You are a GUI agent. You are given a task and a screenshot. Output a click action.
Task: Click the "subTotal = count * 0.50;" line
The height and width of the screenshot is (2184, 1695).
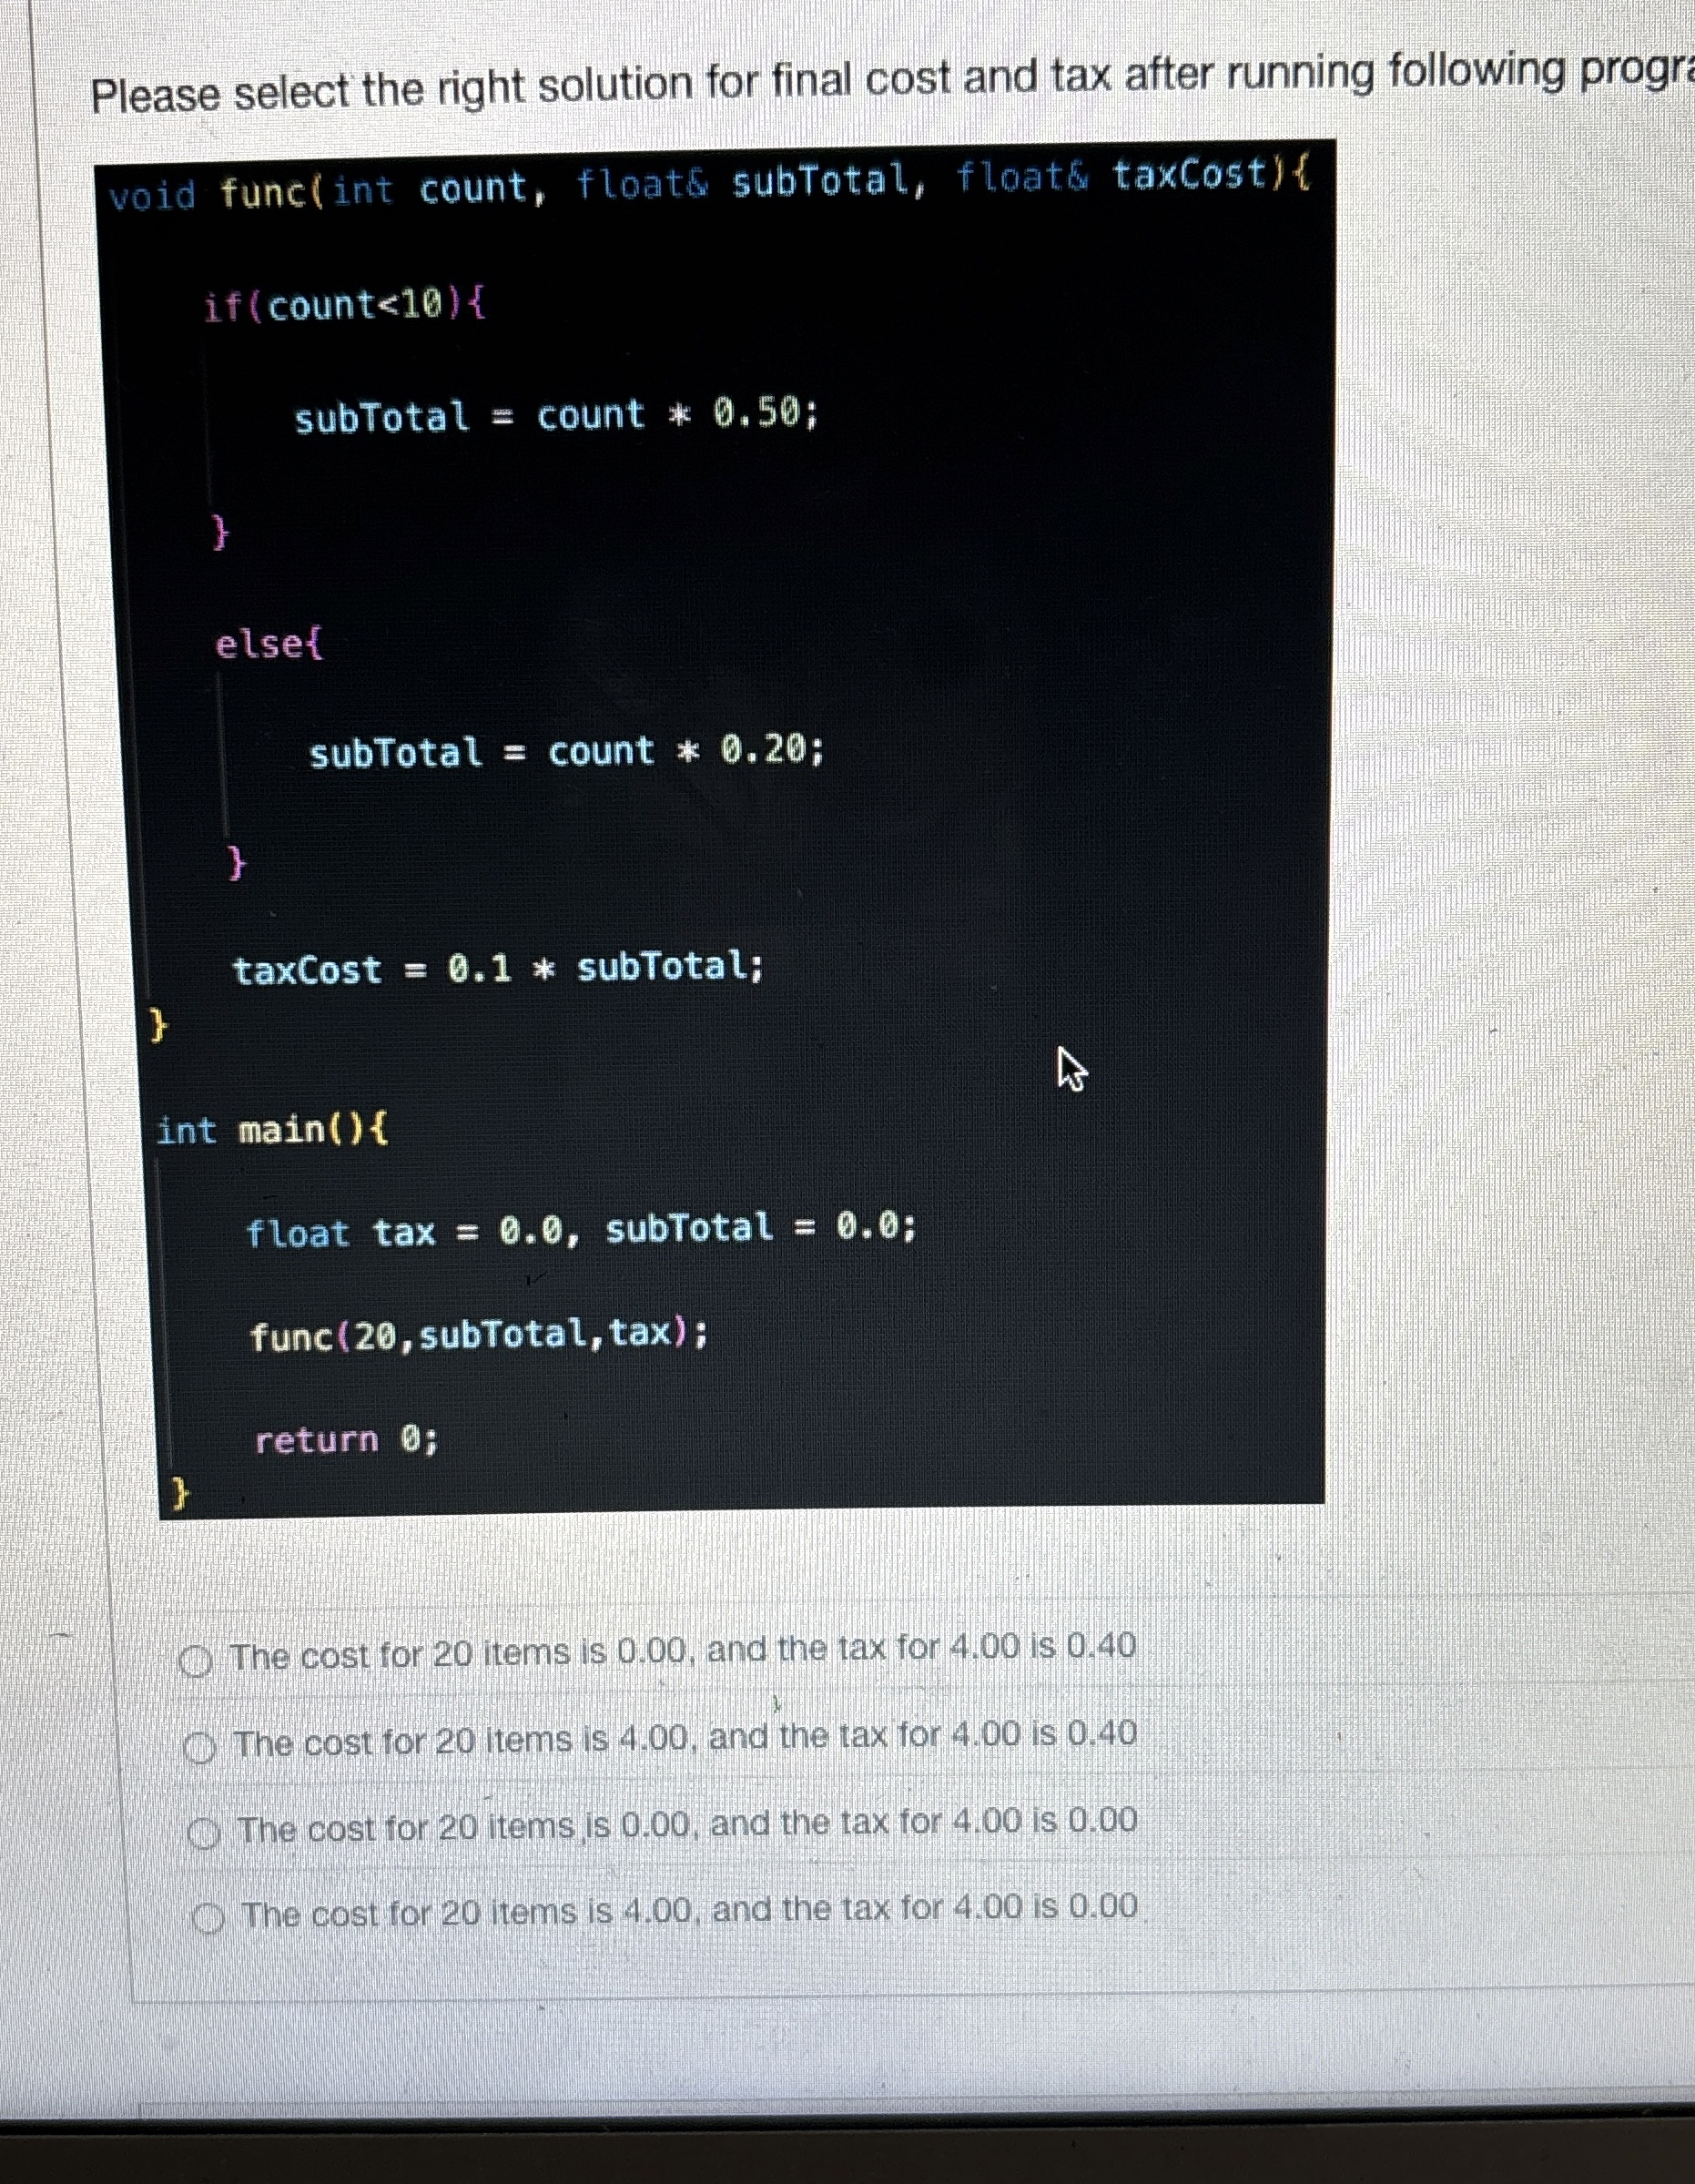(555, 415)
